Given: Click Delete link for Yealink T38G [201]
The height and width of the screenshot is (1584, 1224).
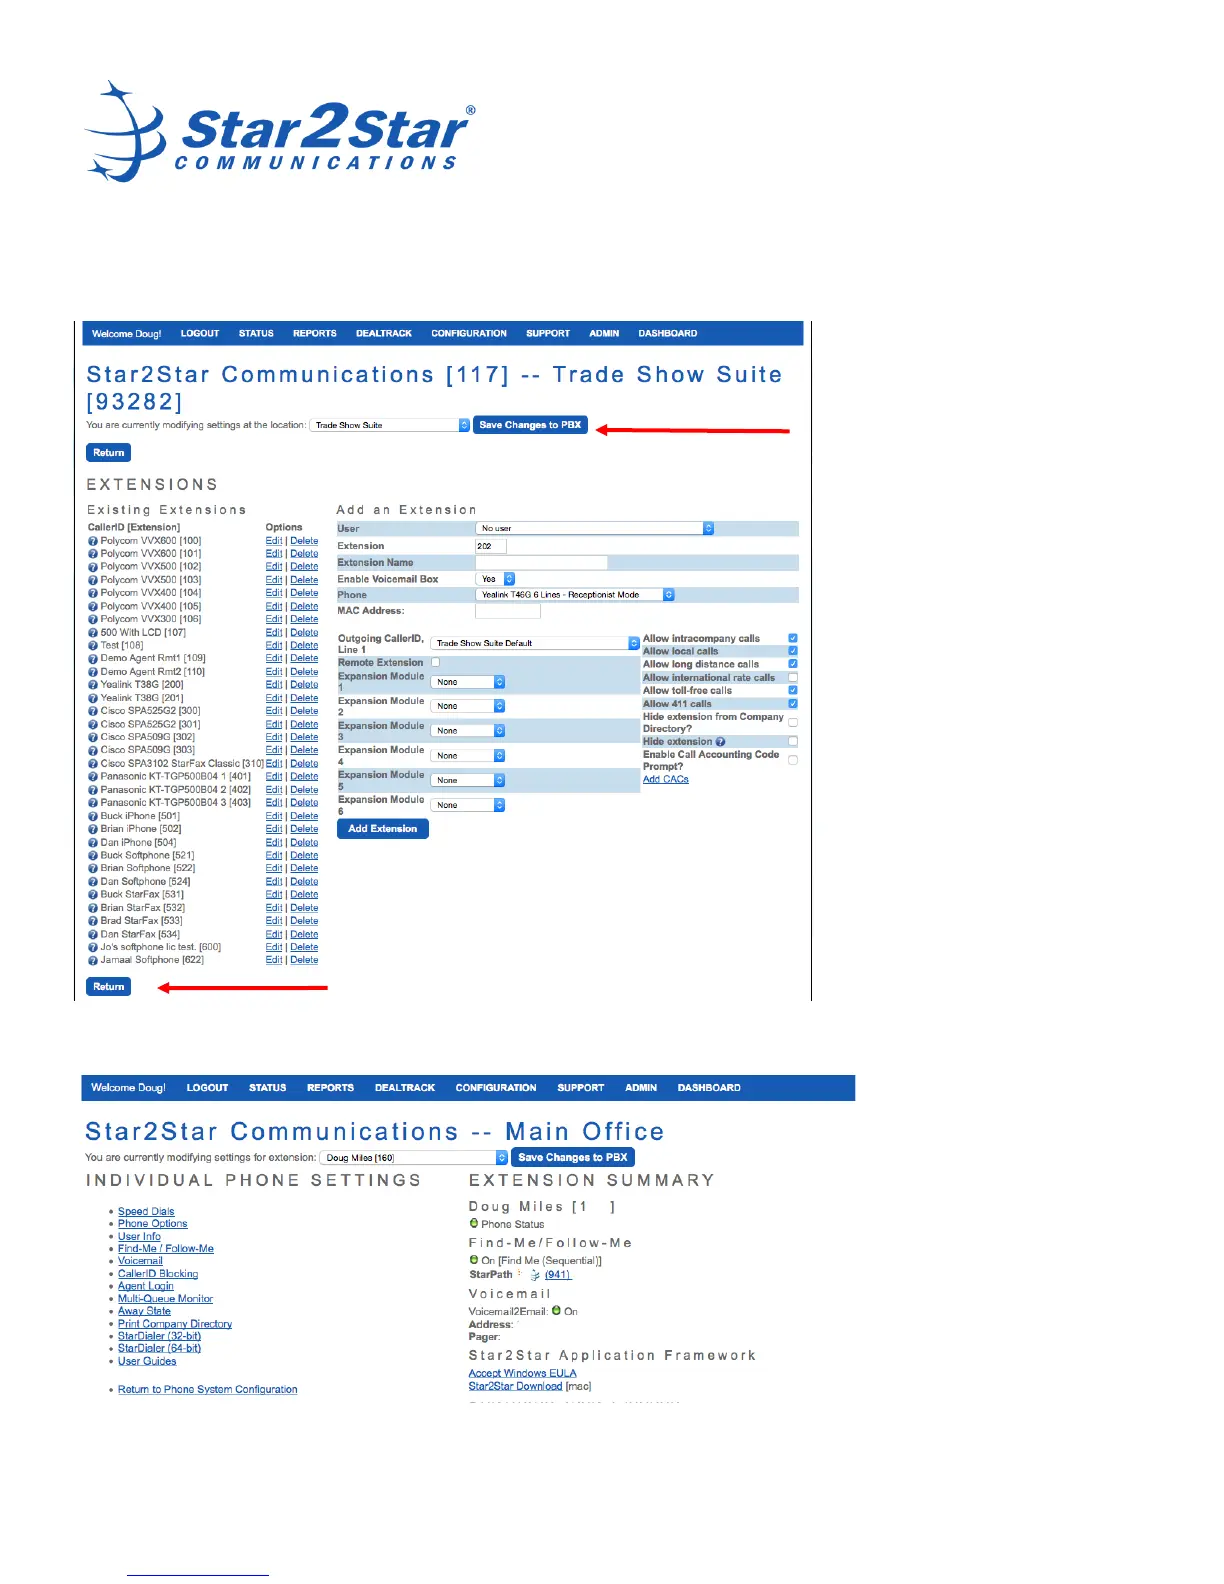Looking at the screenshot, I should pos(305,698).
